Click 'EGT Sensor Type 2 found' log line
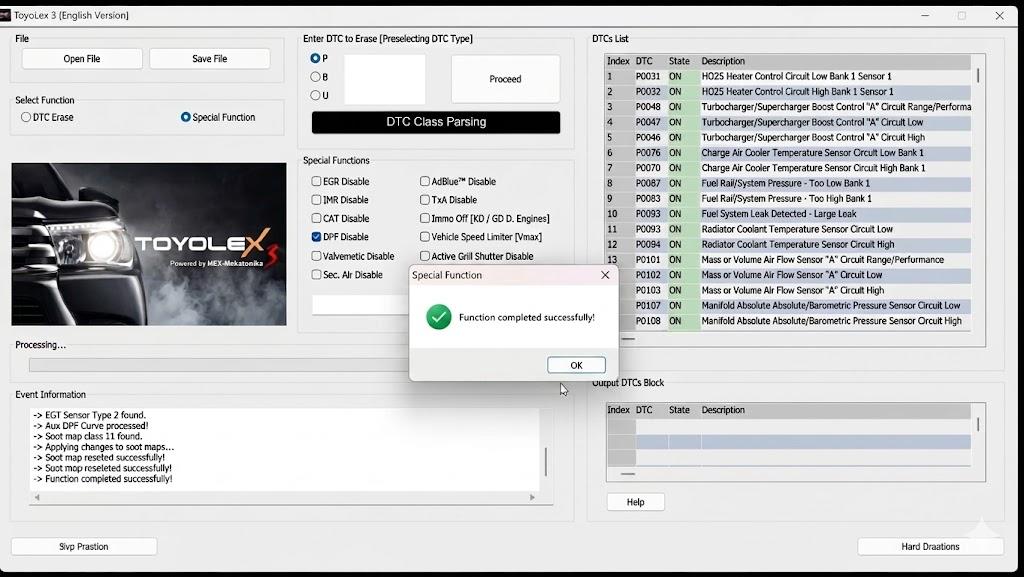This screenshot has height=577, width=1024. click(x=89, y=415)
